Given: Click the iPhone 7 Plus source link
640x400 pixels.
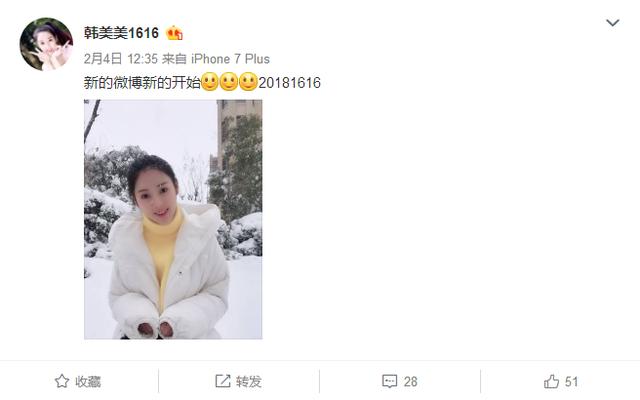Looking at the screenshot, I should (231, 59).
